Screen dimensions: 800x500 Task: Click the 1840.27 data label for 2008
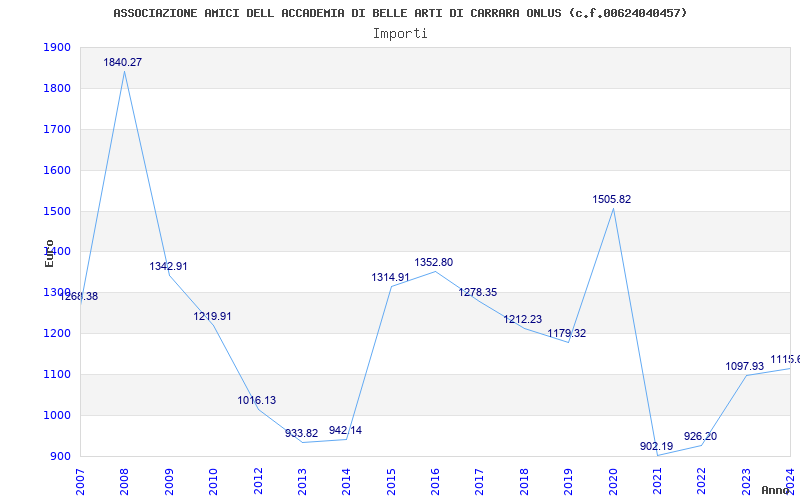tap(122, 62)
